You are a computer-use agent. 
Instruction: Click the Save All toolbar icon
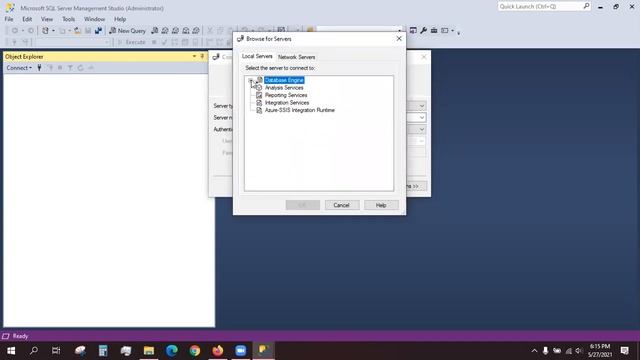coord(98,31)
